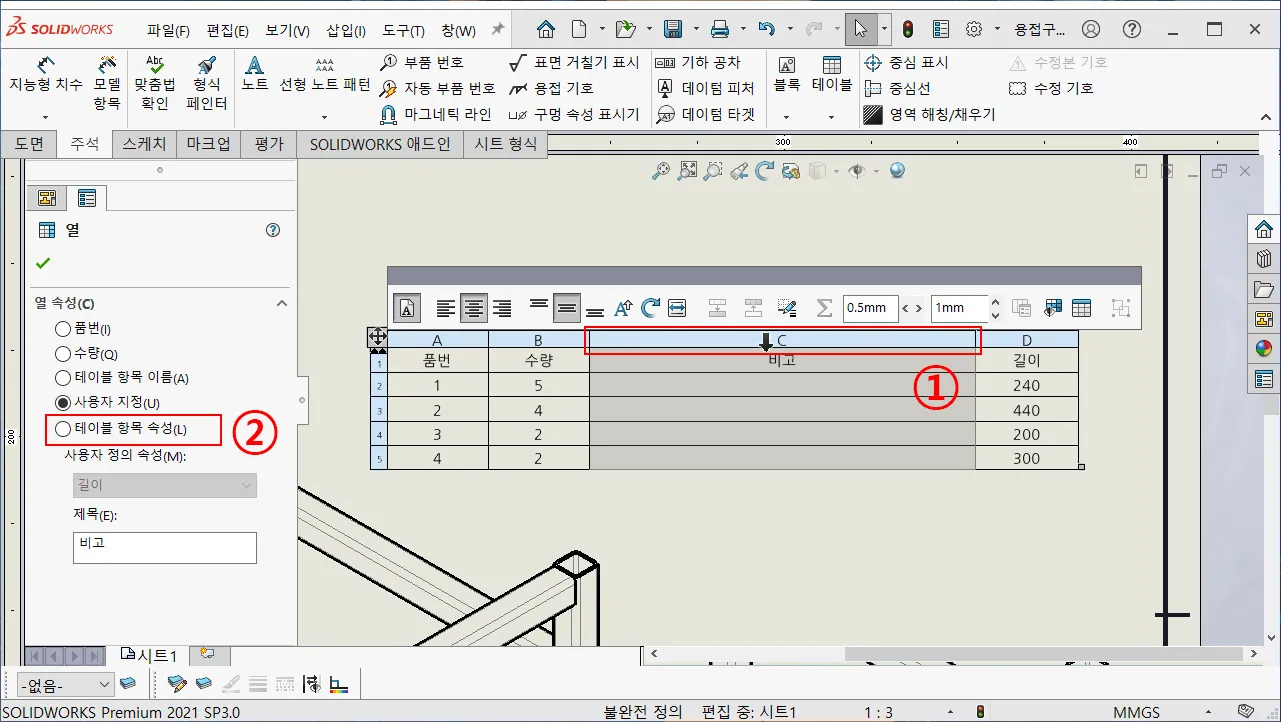Open the Options gear icon

974,28
